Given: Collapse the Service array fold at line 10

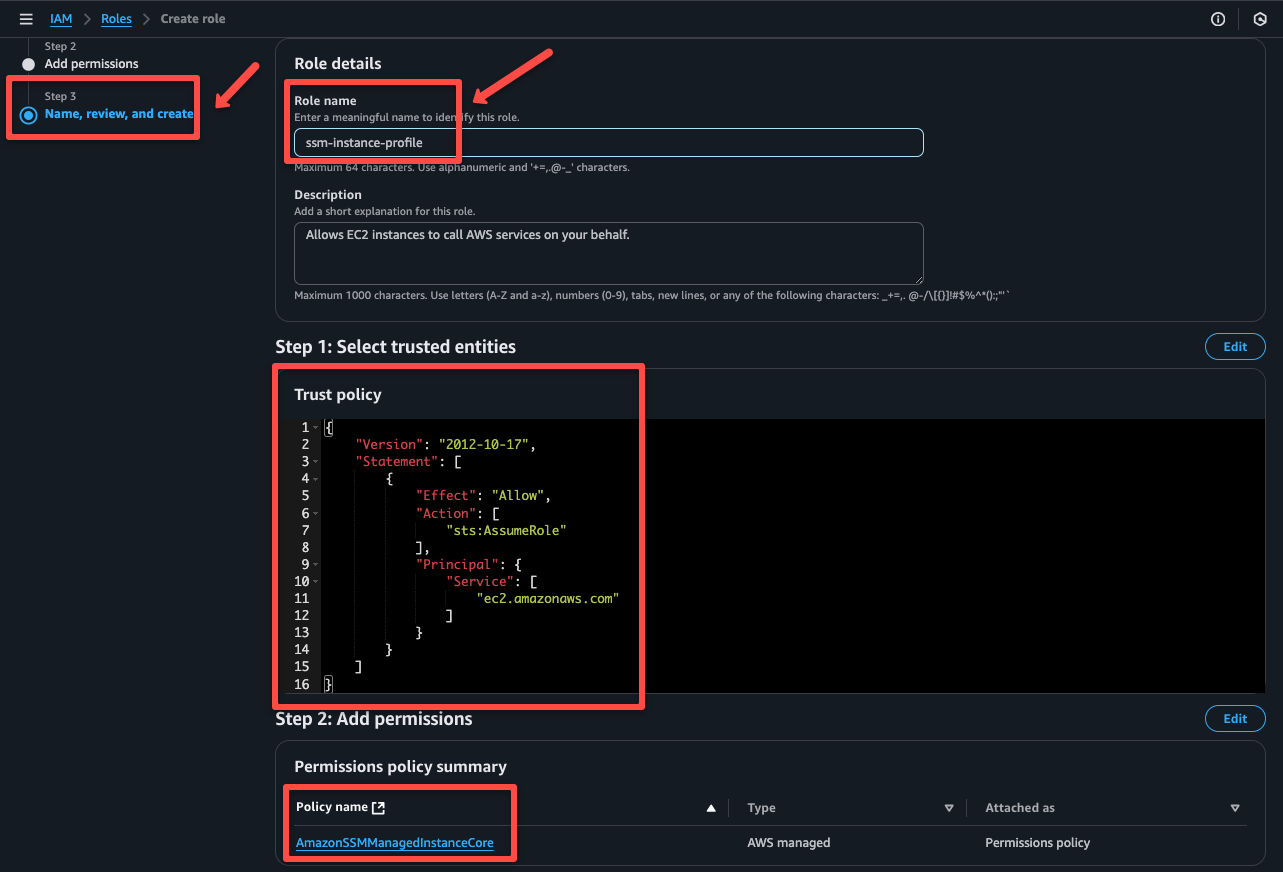Looking at the screenshot, I should point(316,581).
